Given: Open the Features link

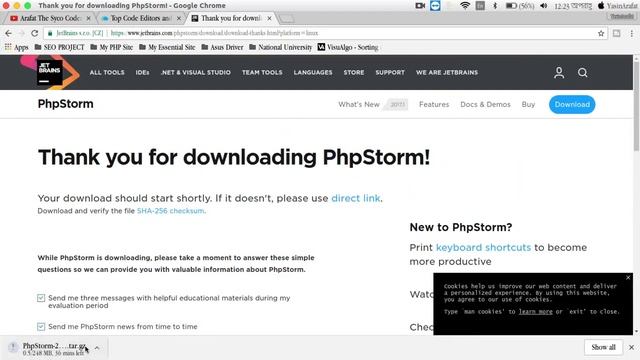Looking at the screenshot, I should [x=434, y=104].
